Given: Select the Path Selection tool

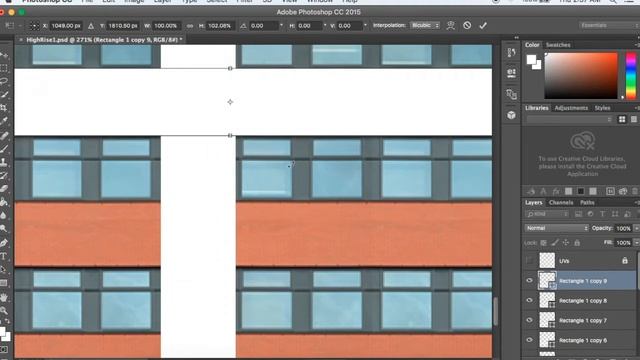Looking at the screenshot, I should pos(4,270).
